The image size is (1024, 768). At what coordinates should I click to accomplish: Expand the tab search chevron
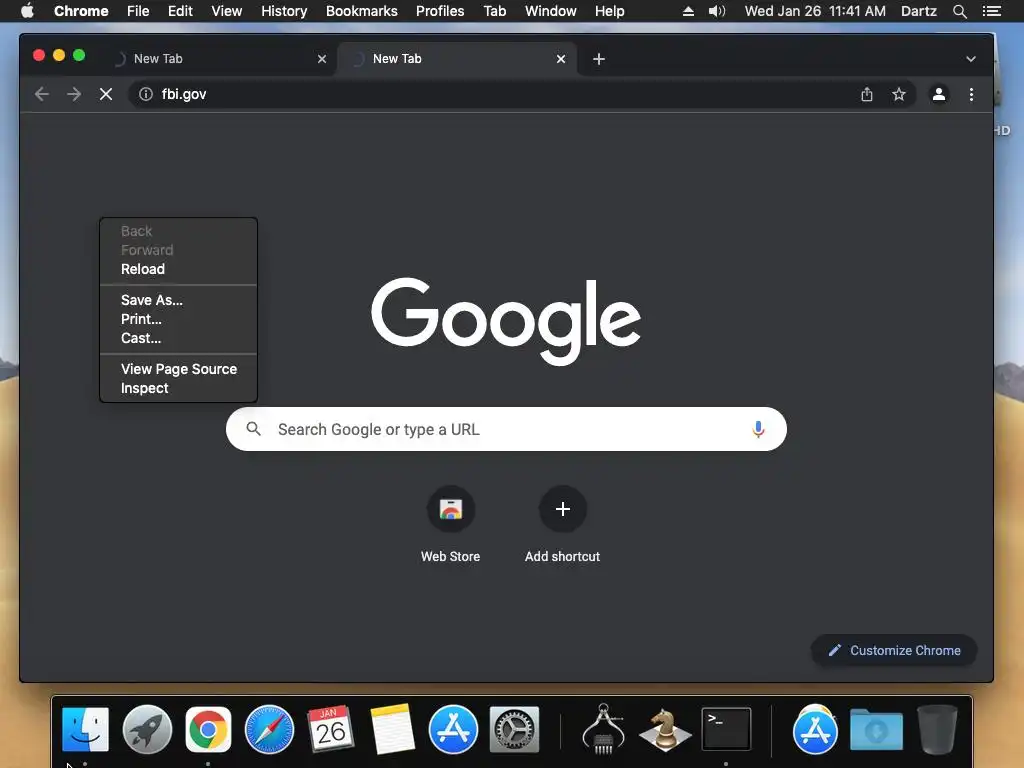click(x=971, y=59)
